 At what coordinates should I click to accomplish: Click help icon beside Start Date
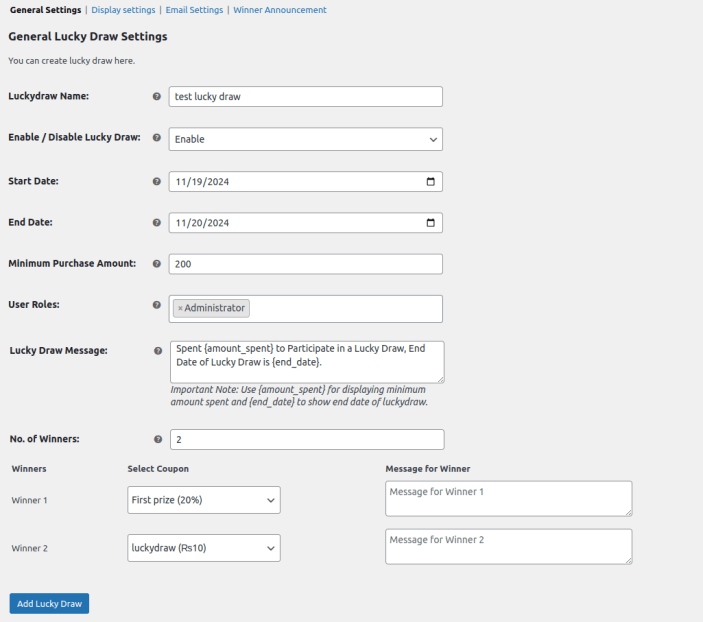[157, 182]
